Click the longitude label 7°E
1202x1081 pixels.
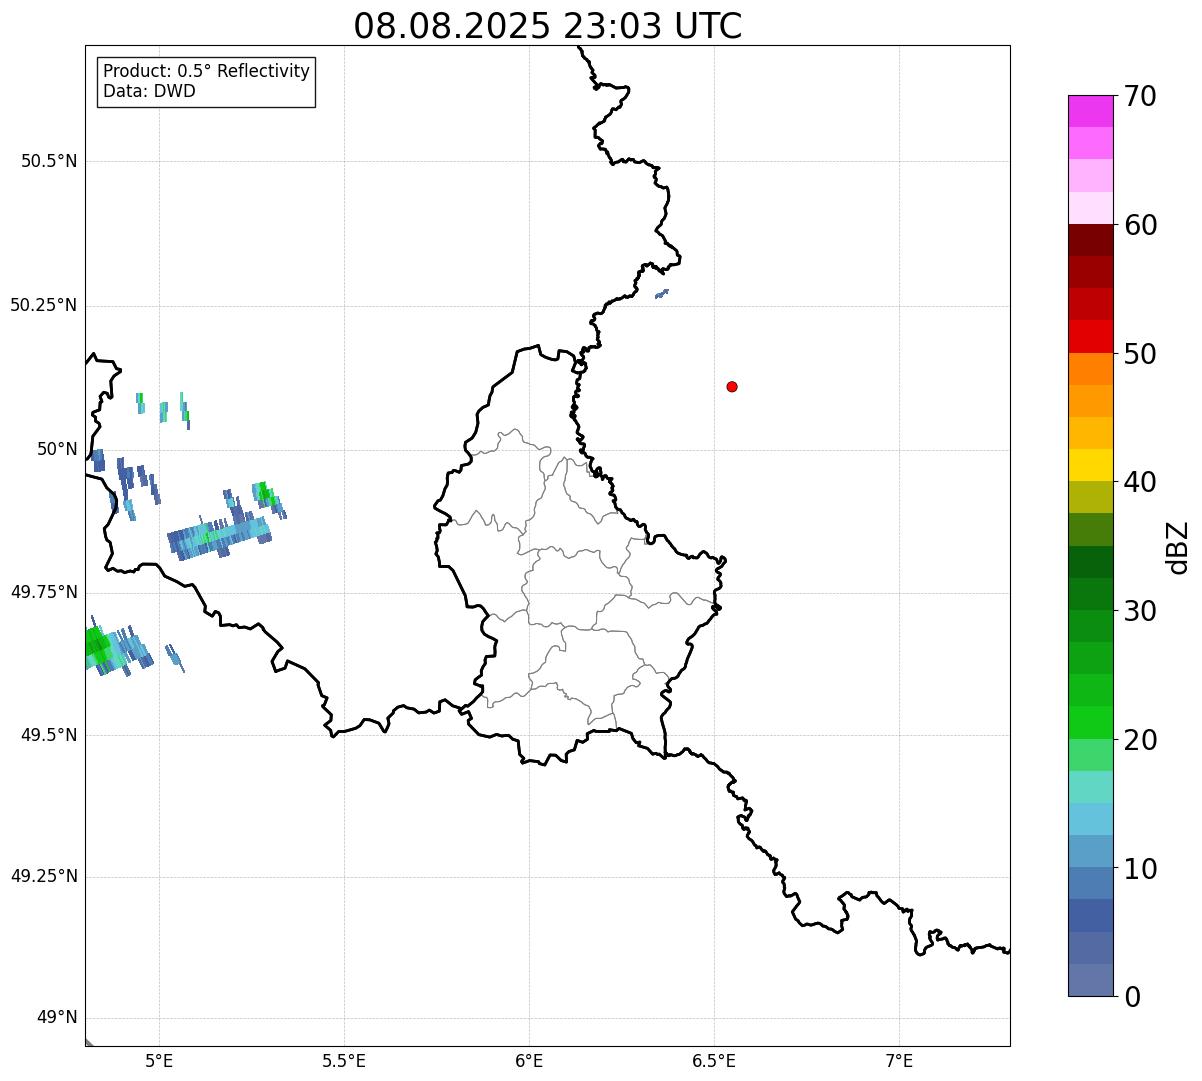(899, 1060)
